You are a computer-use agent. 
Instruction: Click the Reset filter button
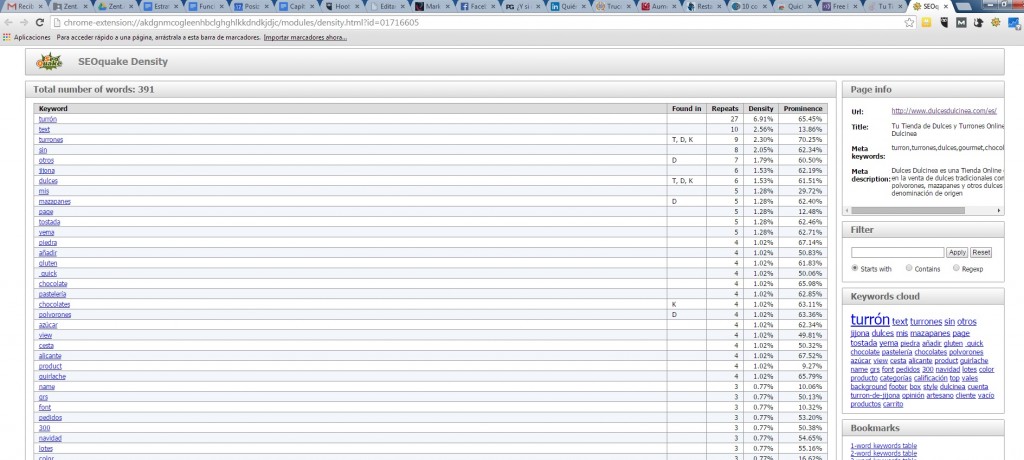[x=981, y=252]
